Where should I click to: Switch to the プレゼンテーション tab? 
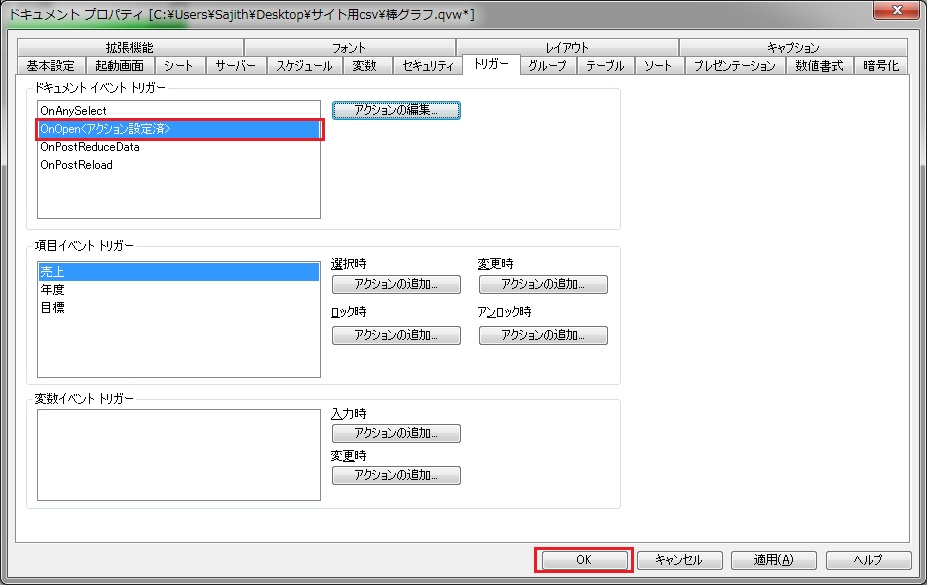coord(733,65)
